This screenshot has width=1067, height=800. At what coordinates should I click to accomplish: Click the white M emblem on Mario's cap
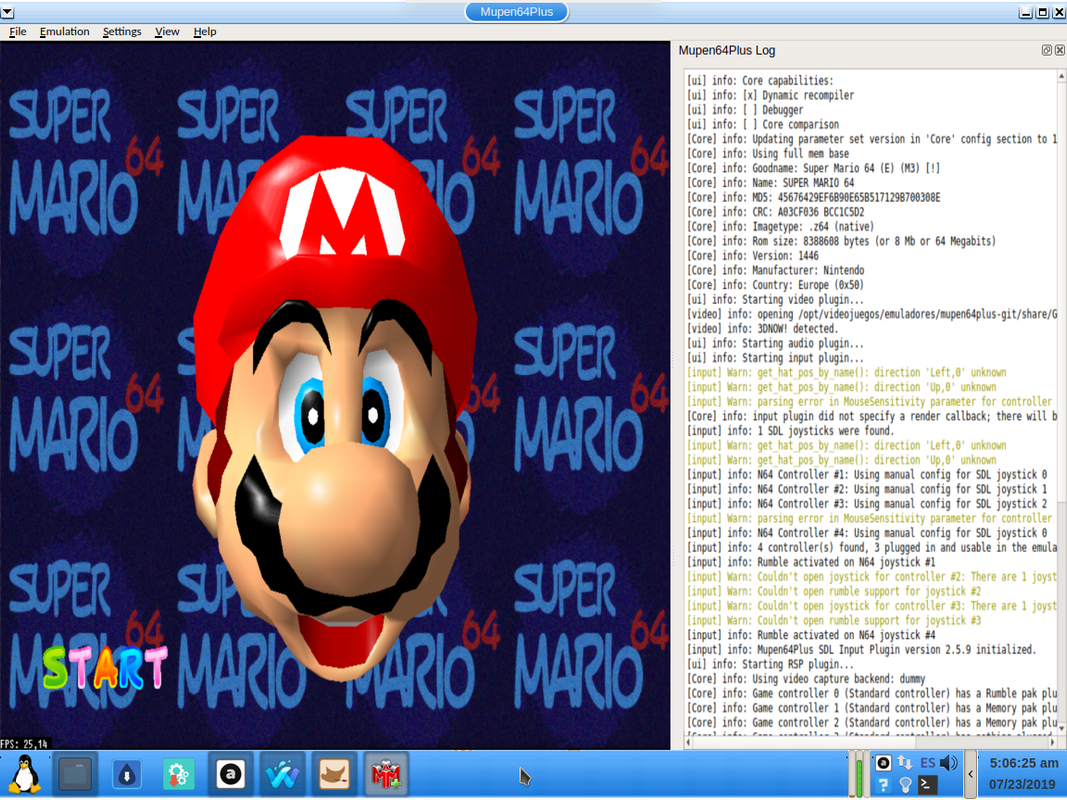(343, 213)
